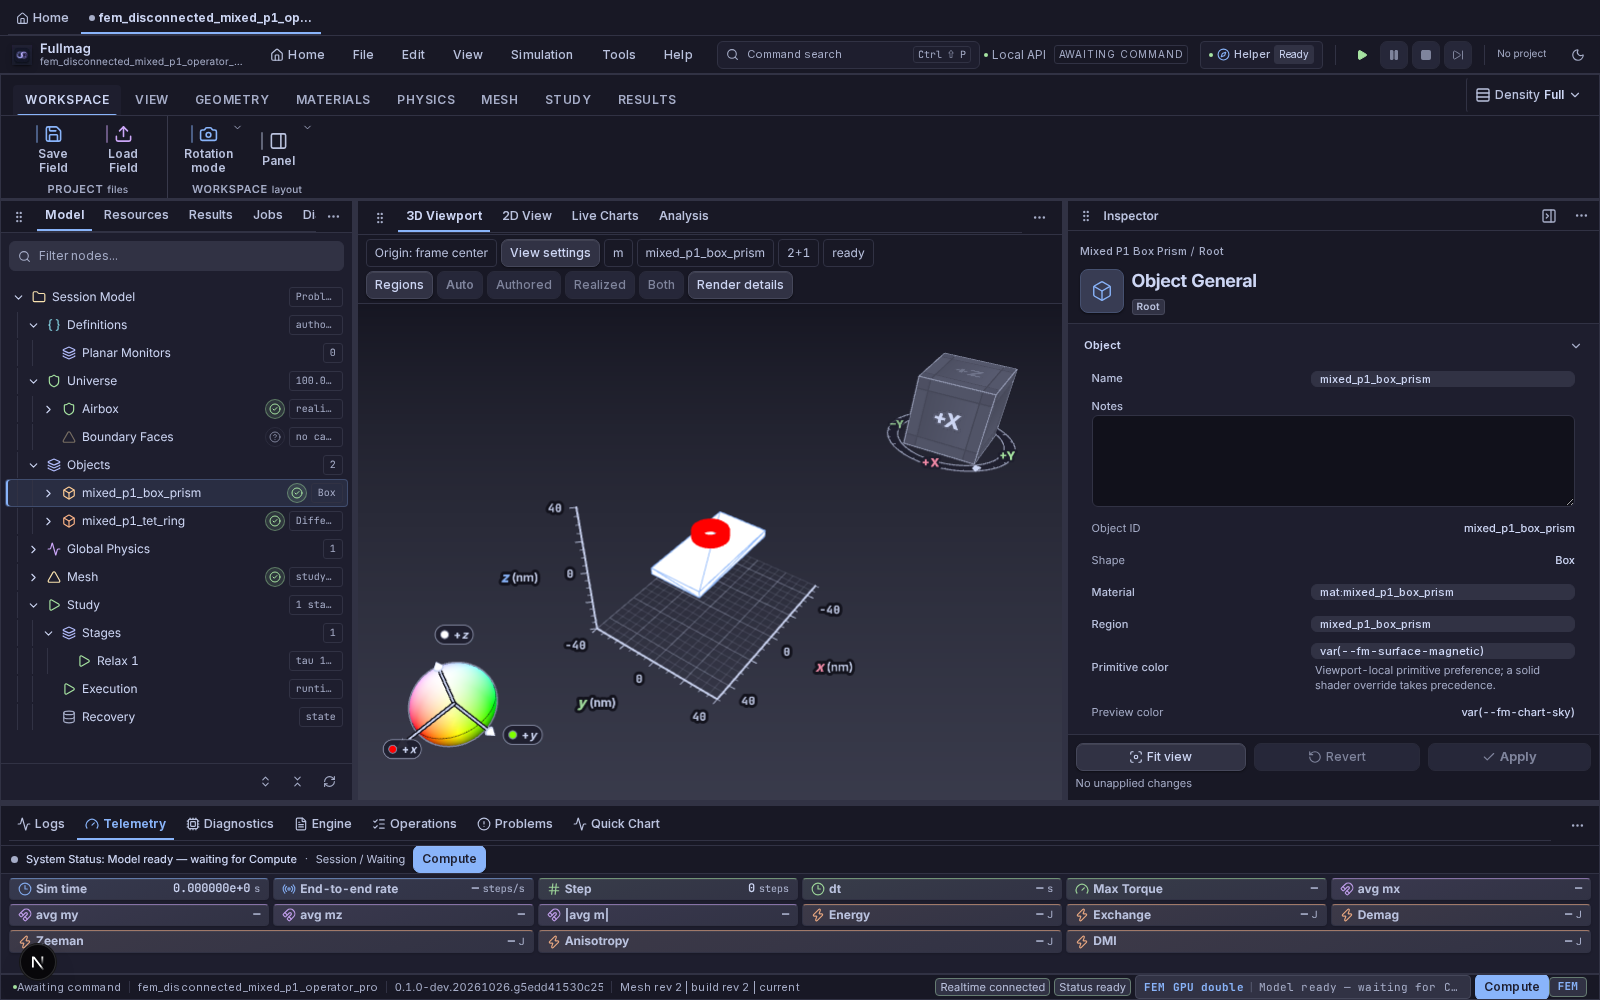
Task: Expand the Global Physics node
Action: tap(33, 549)
